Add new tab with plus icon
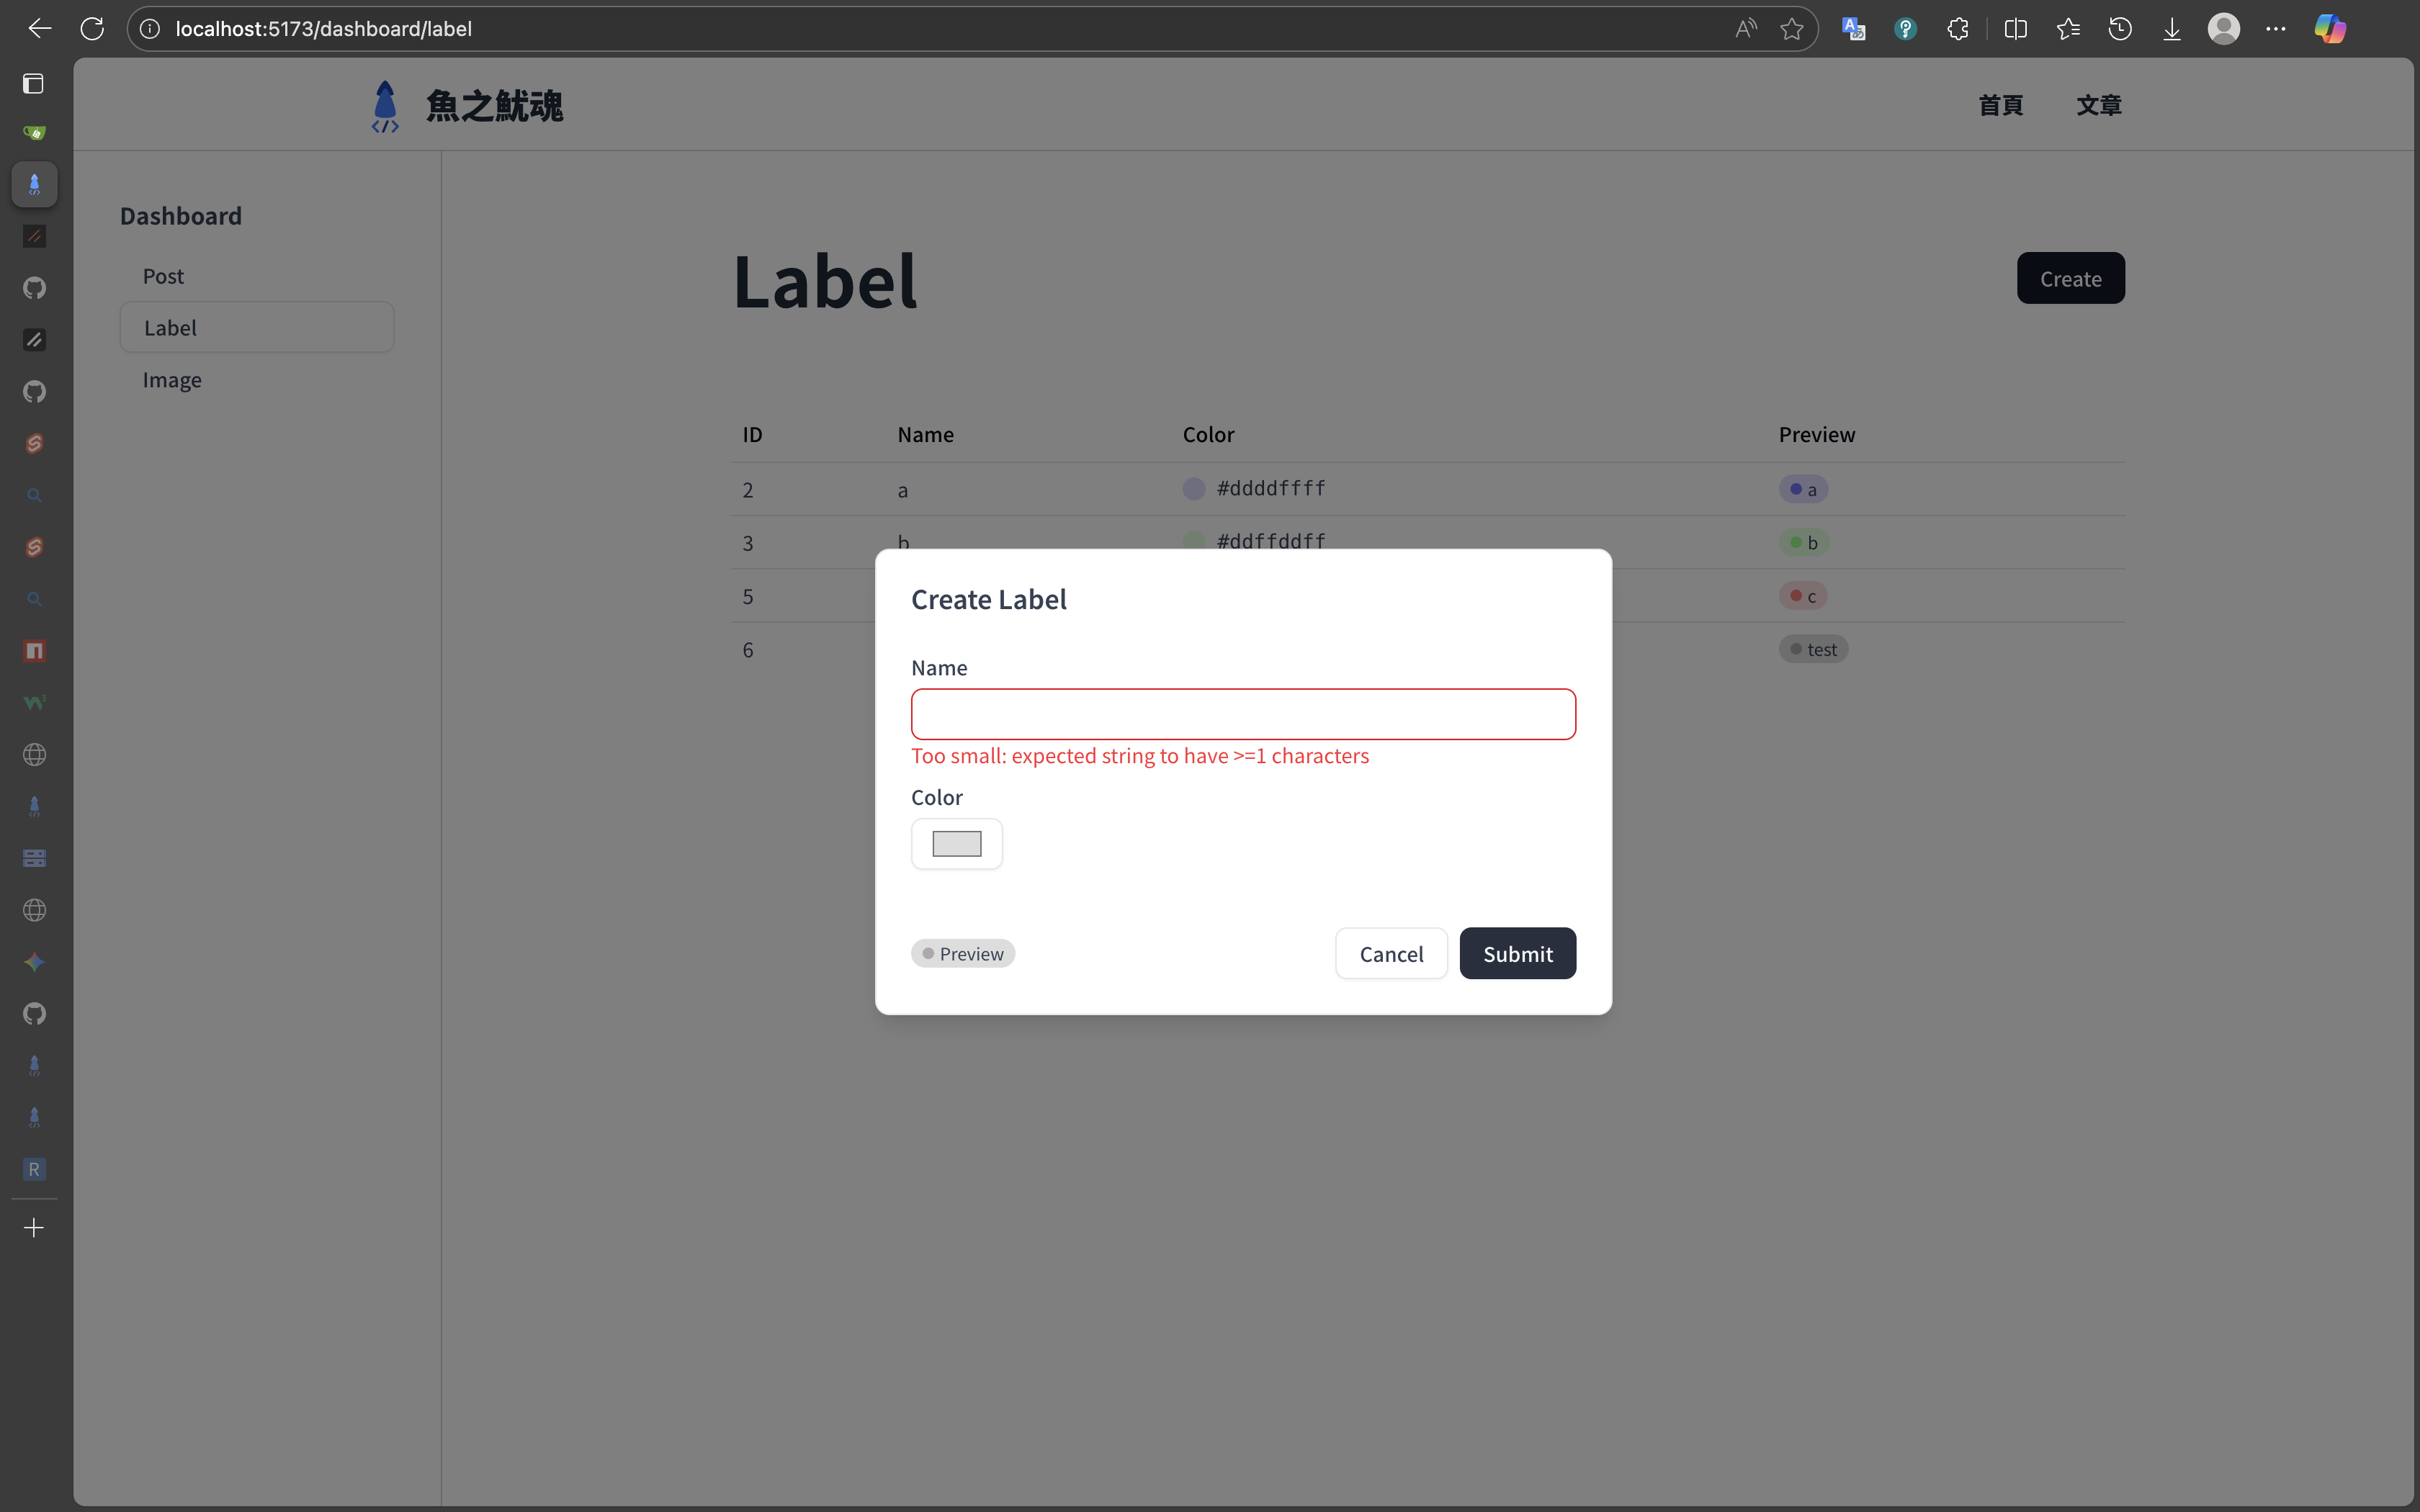 34,1227
